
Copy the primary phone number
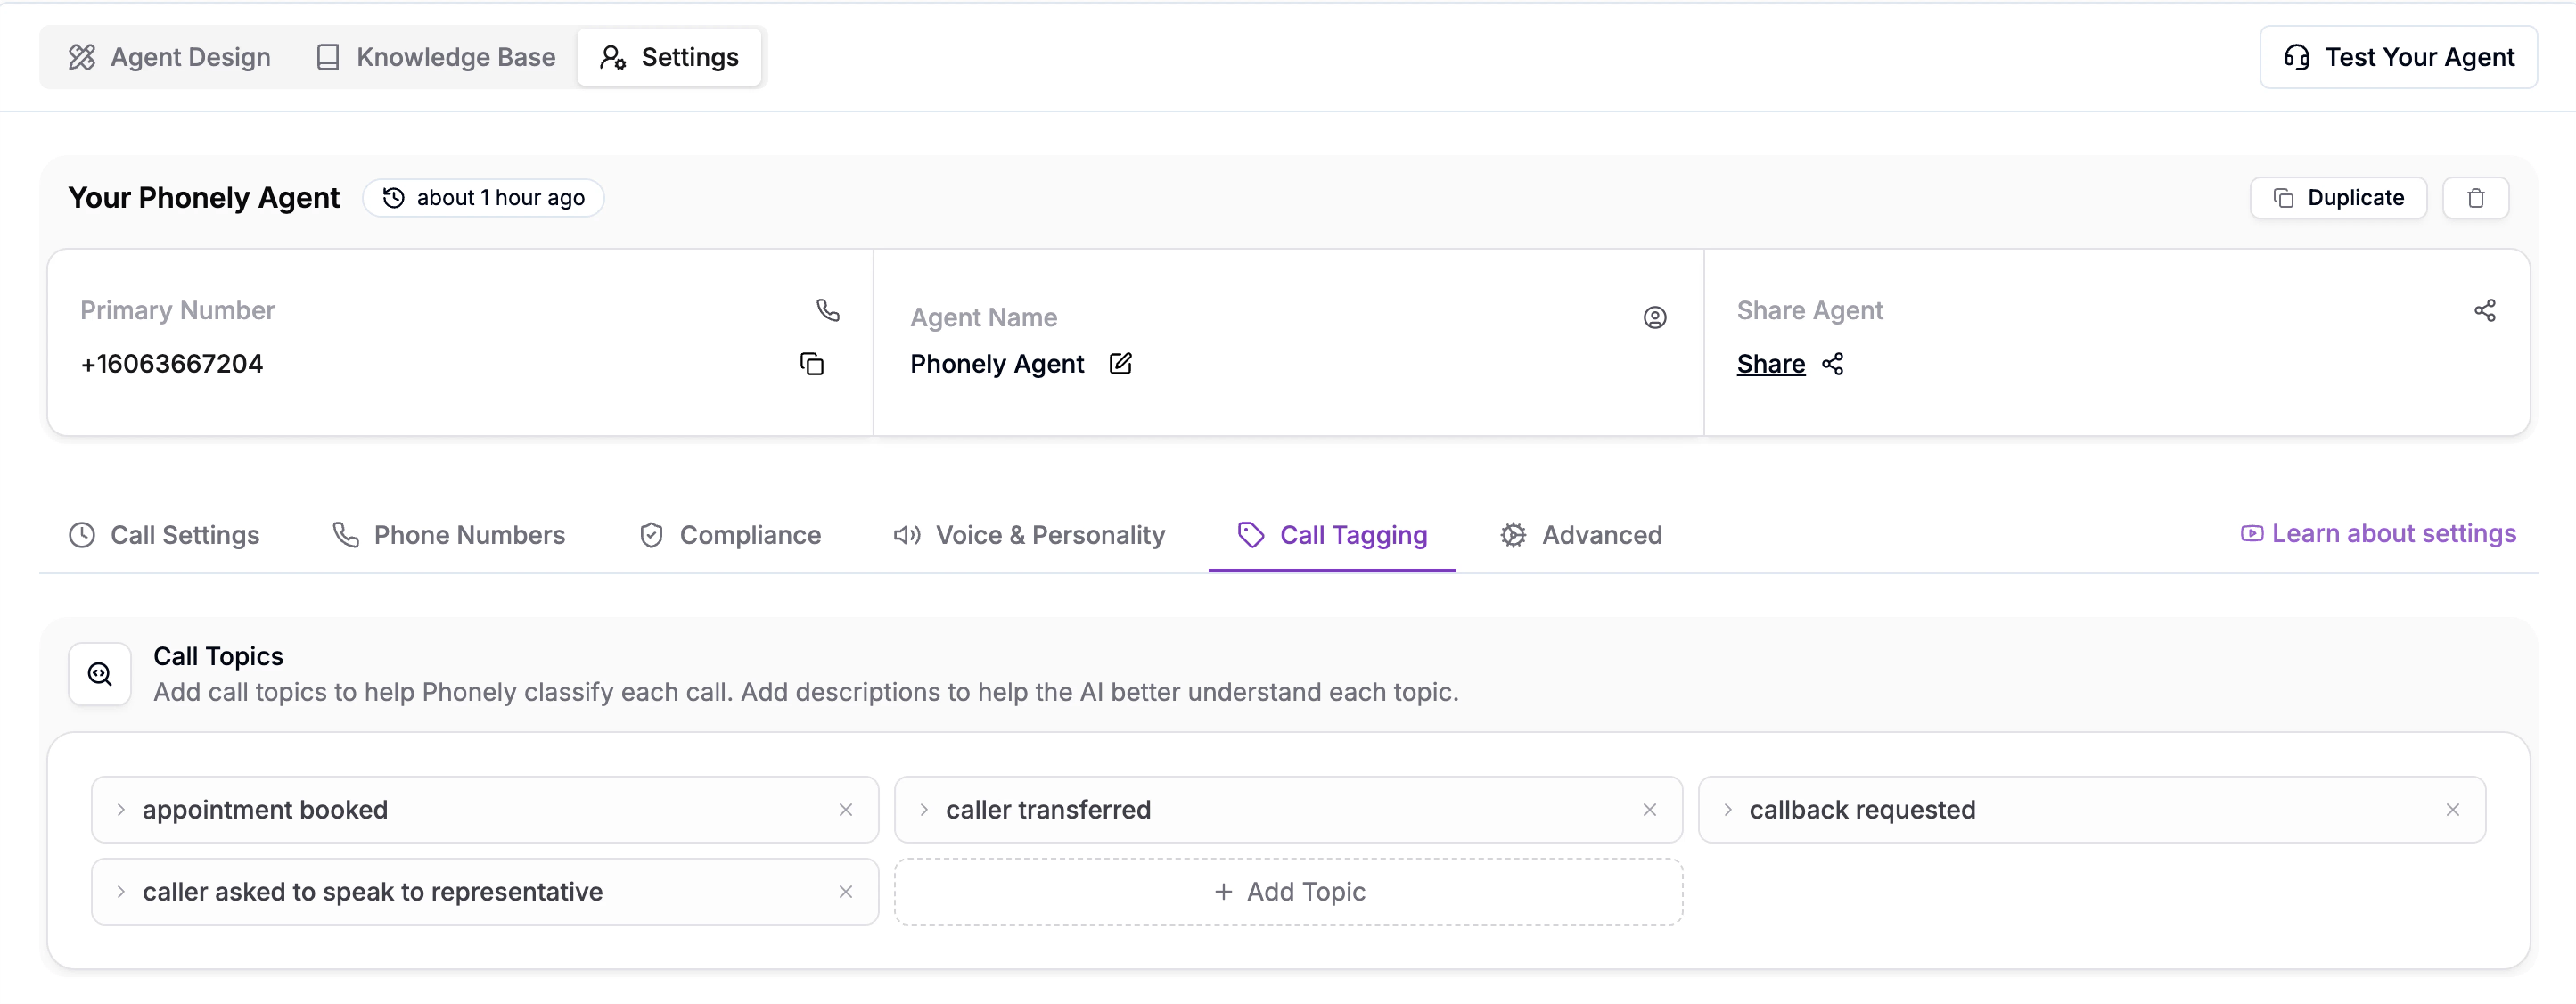tap(812, 363)
